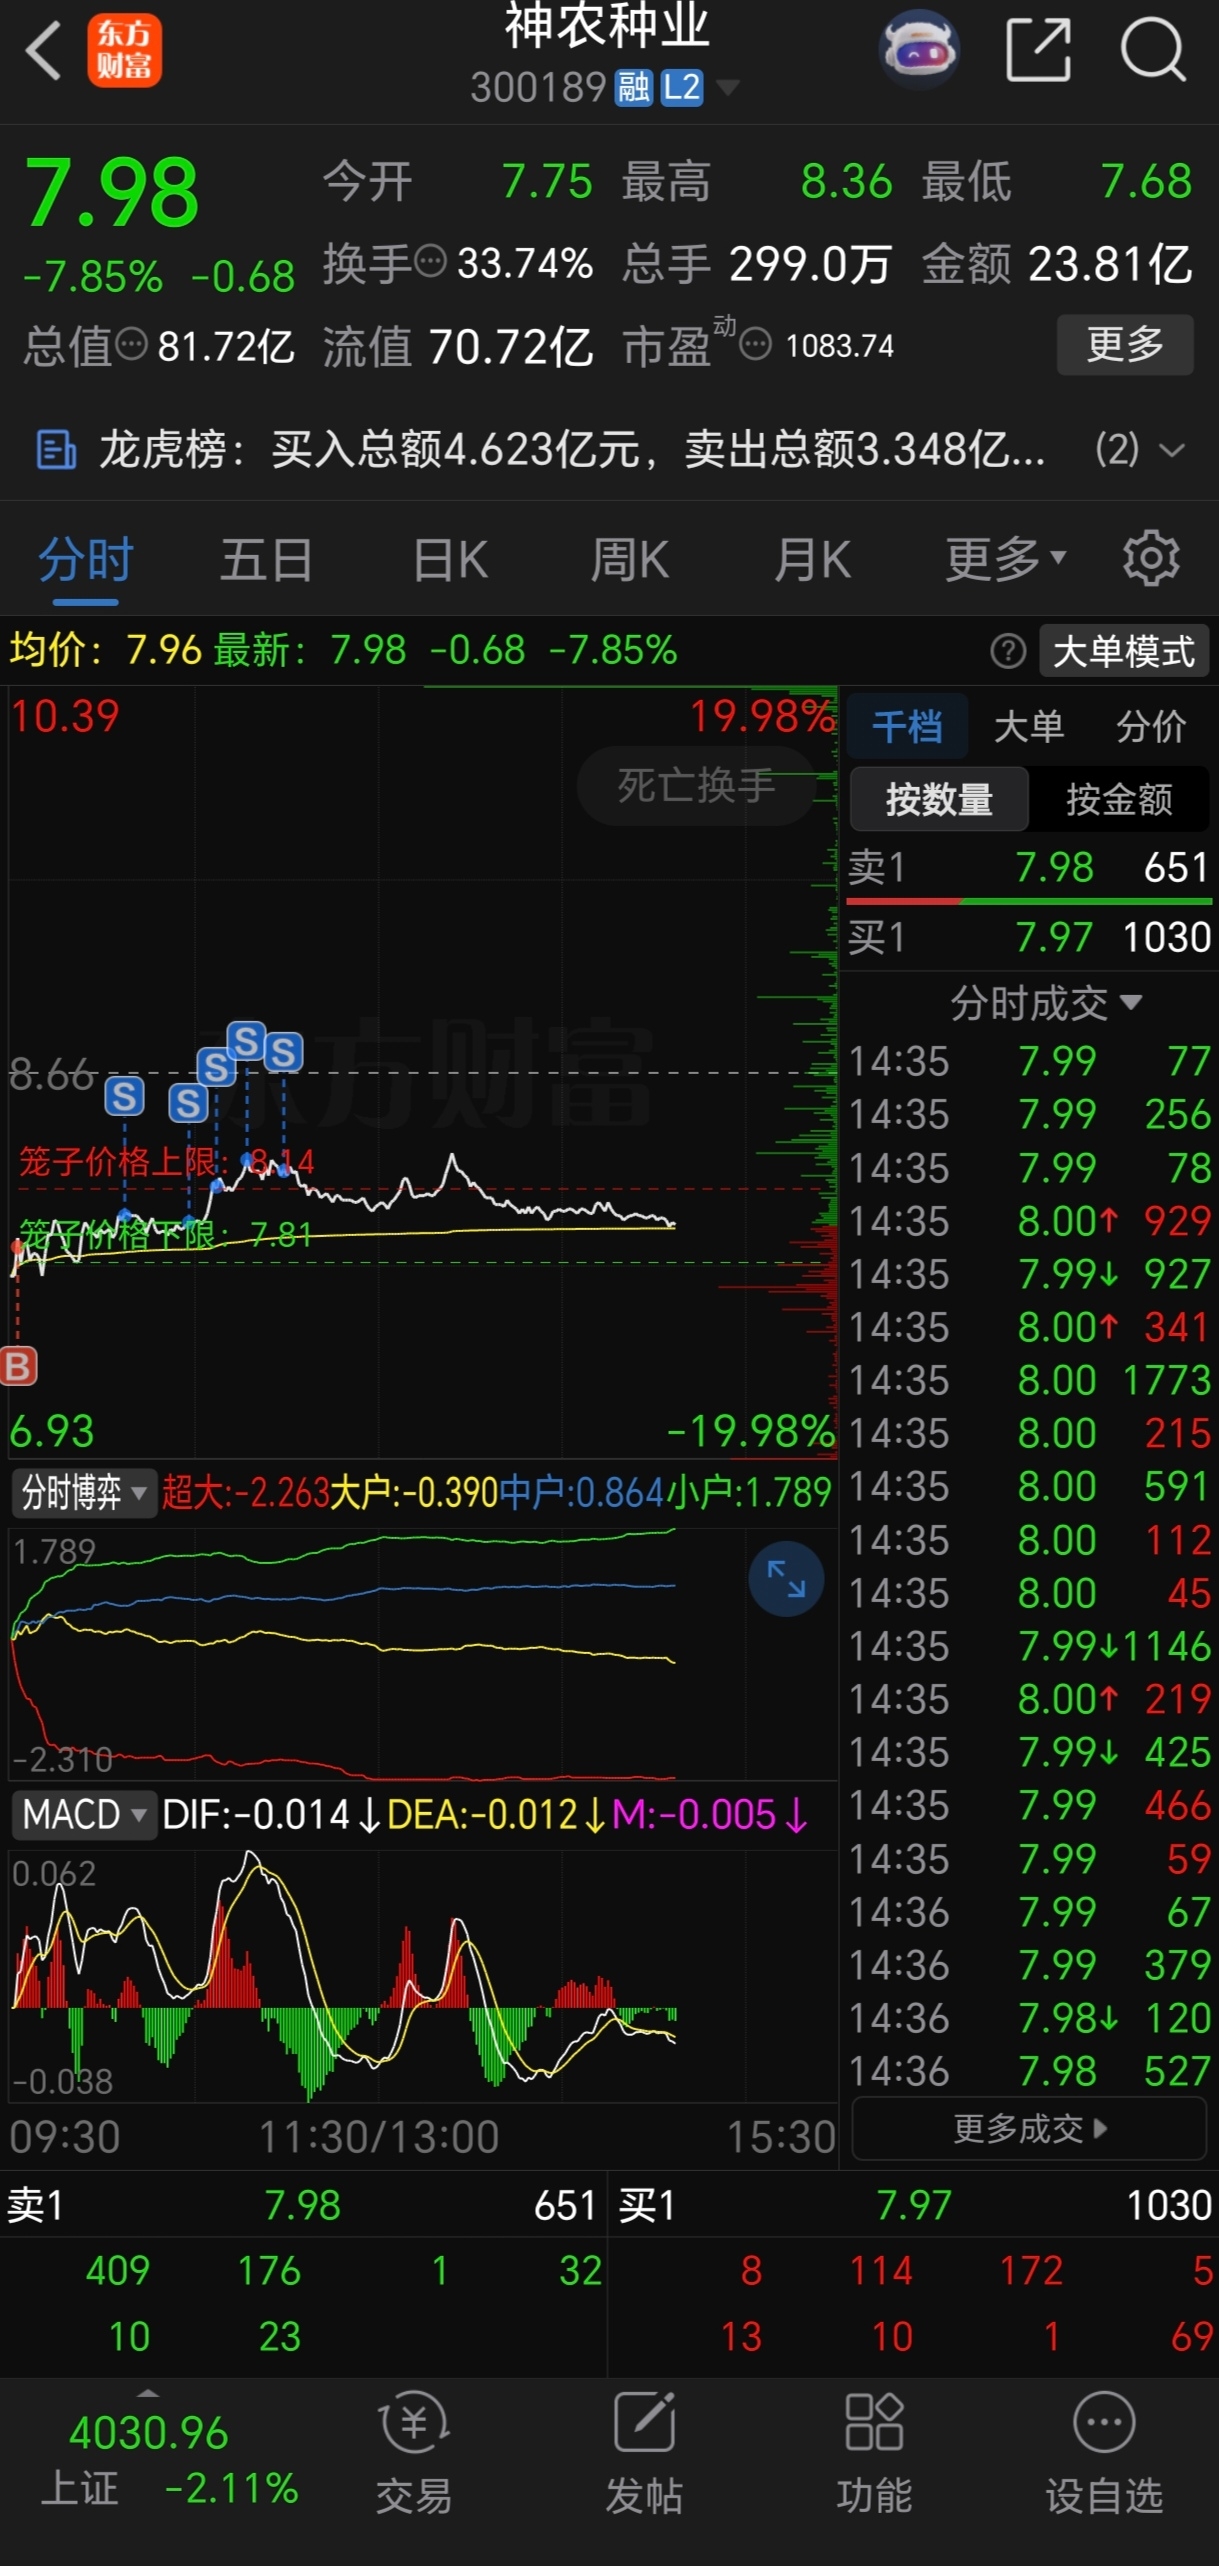Open the 分时成交 dropdown

(1044, 1002)
